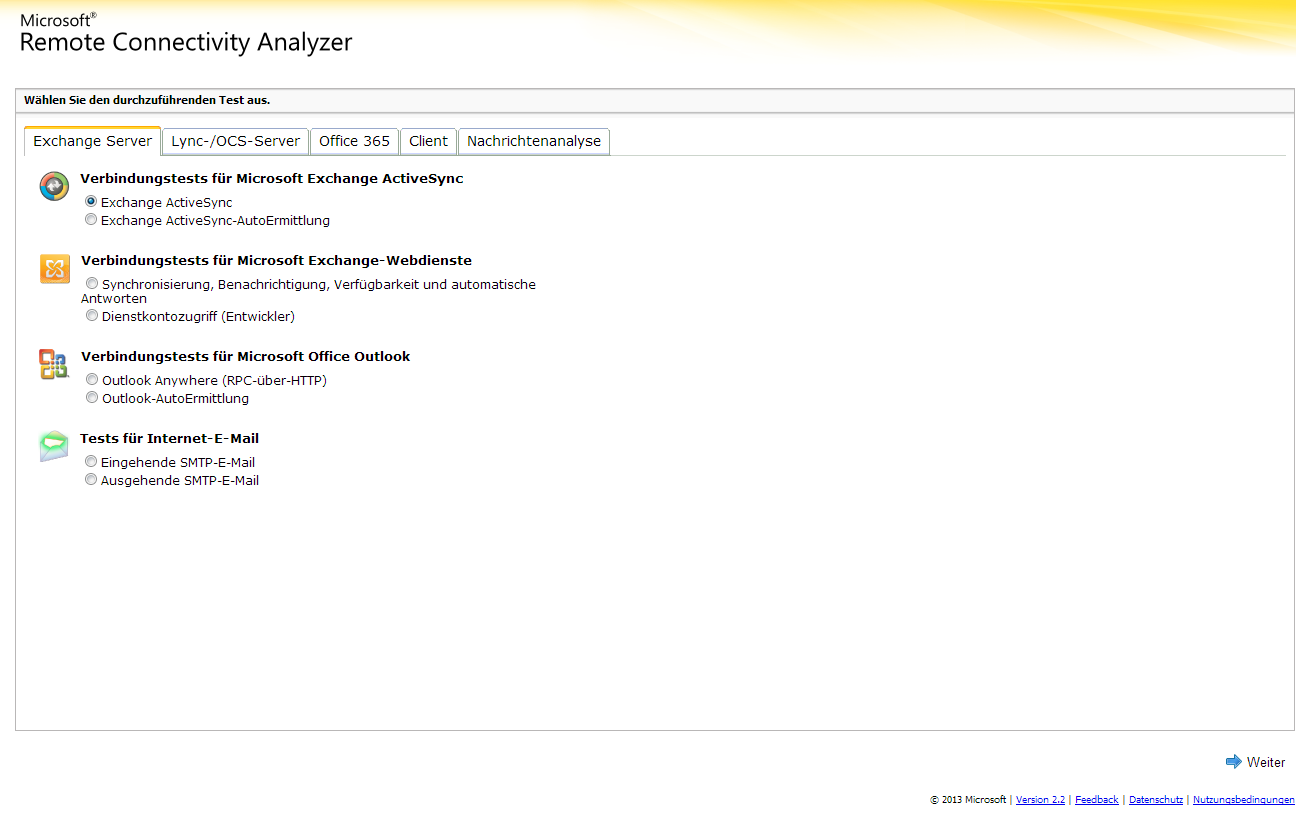Image resolution: width=1296 pixels, height=815 pixels.
Task: Click the Internet-E-Mail envelope icon
Action: (x=54, y=446)
